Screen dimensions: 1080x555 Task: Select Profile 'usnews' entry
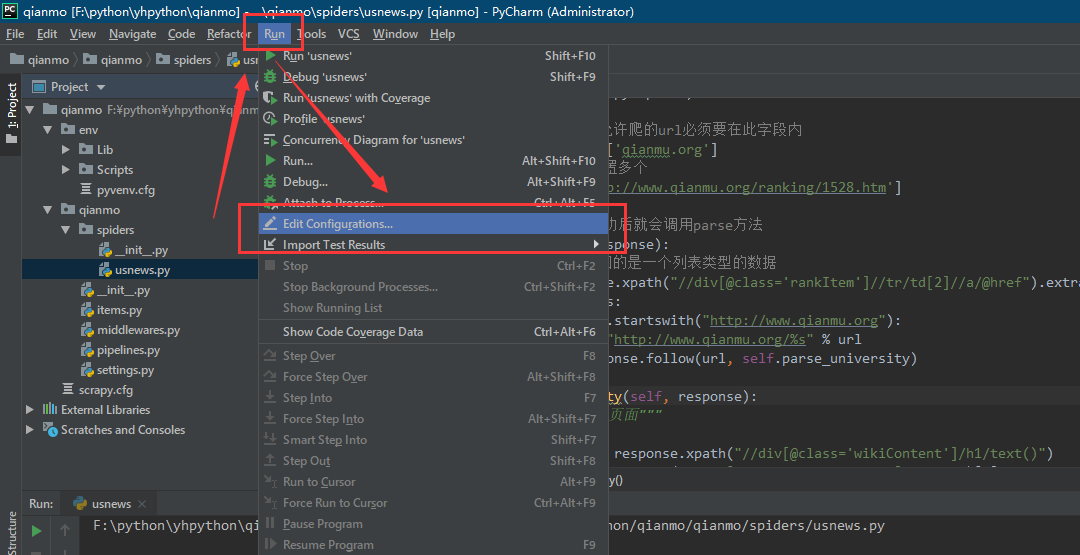(x=433, y=119)
